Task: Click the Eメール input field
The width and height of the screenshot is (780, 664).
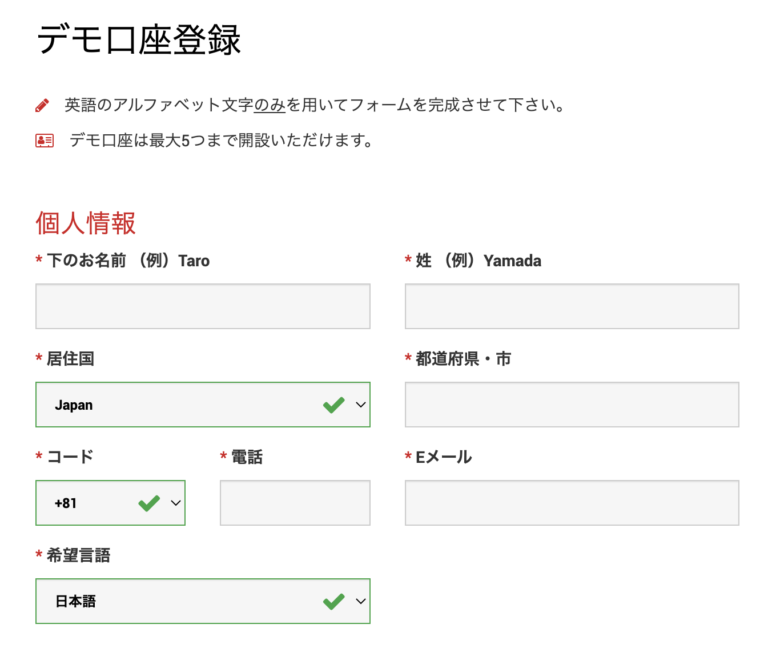Action: pos(572,503)
